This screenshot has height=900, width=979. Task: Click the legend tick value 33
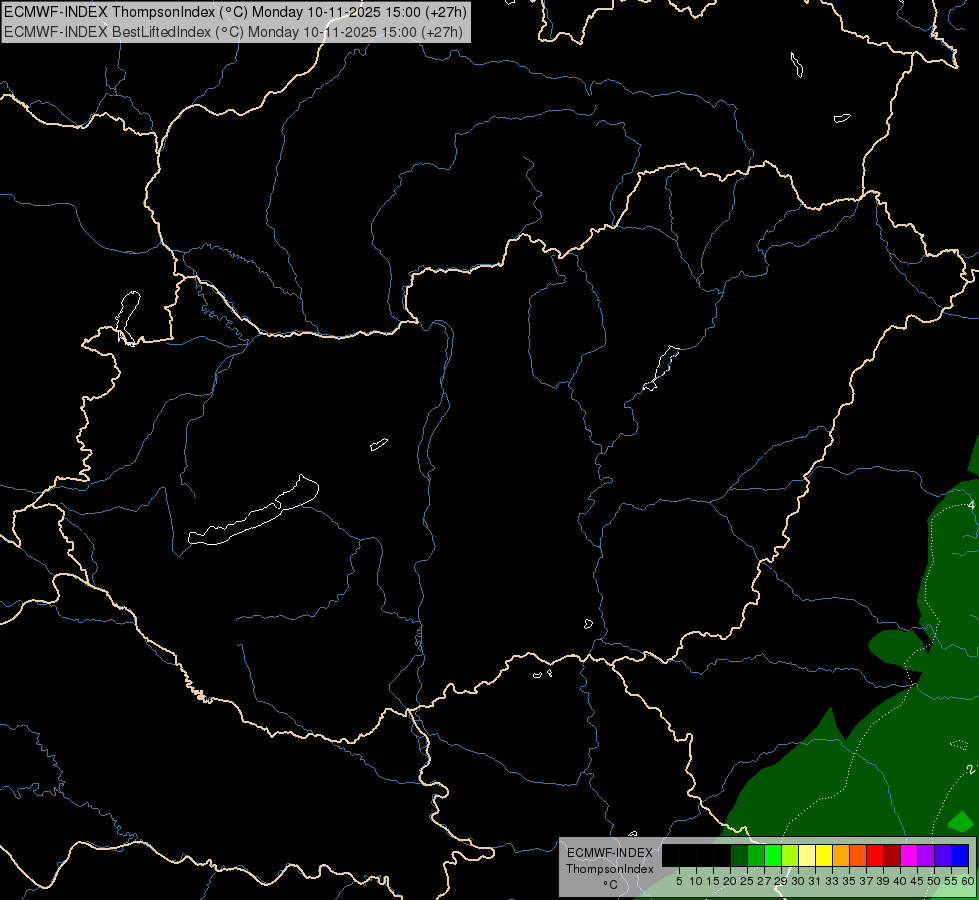(833, 881)
